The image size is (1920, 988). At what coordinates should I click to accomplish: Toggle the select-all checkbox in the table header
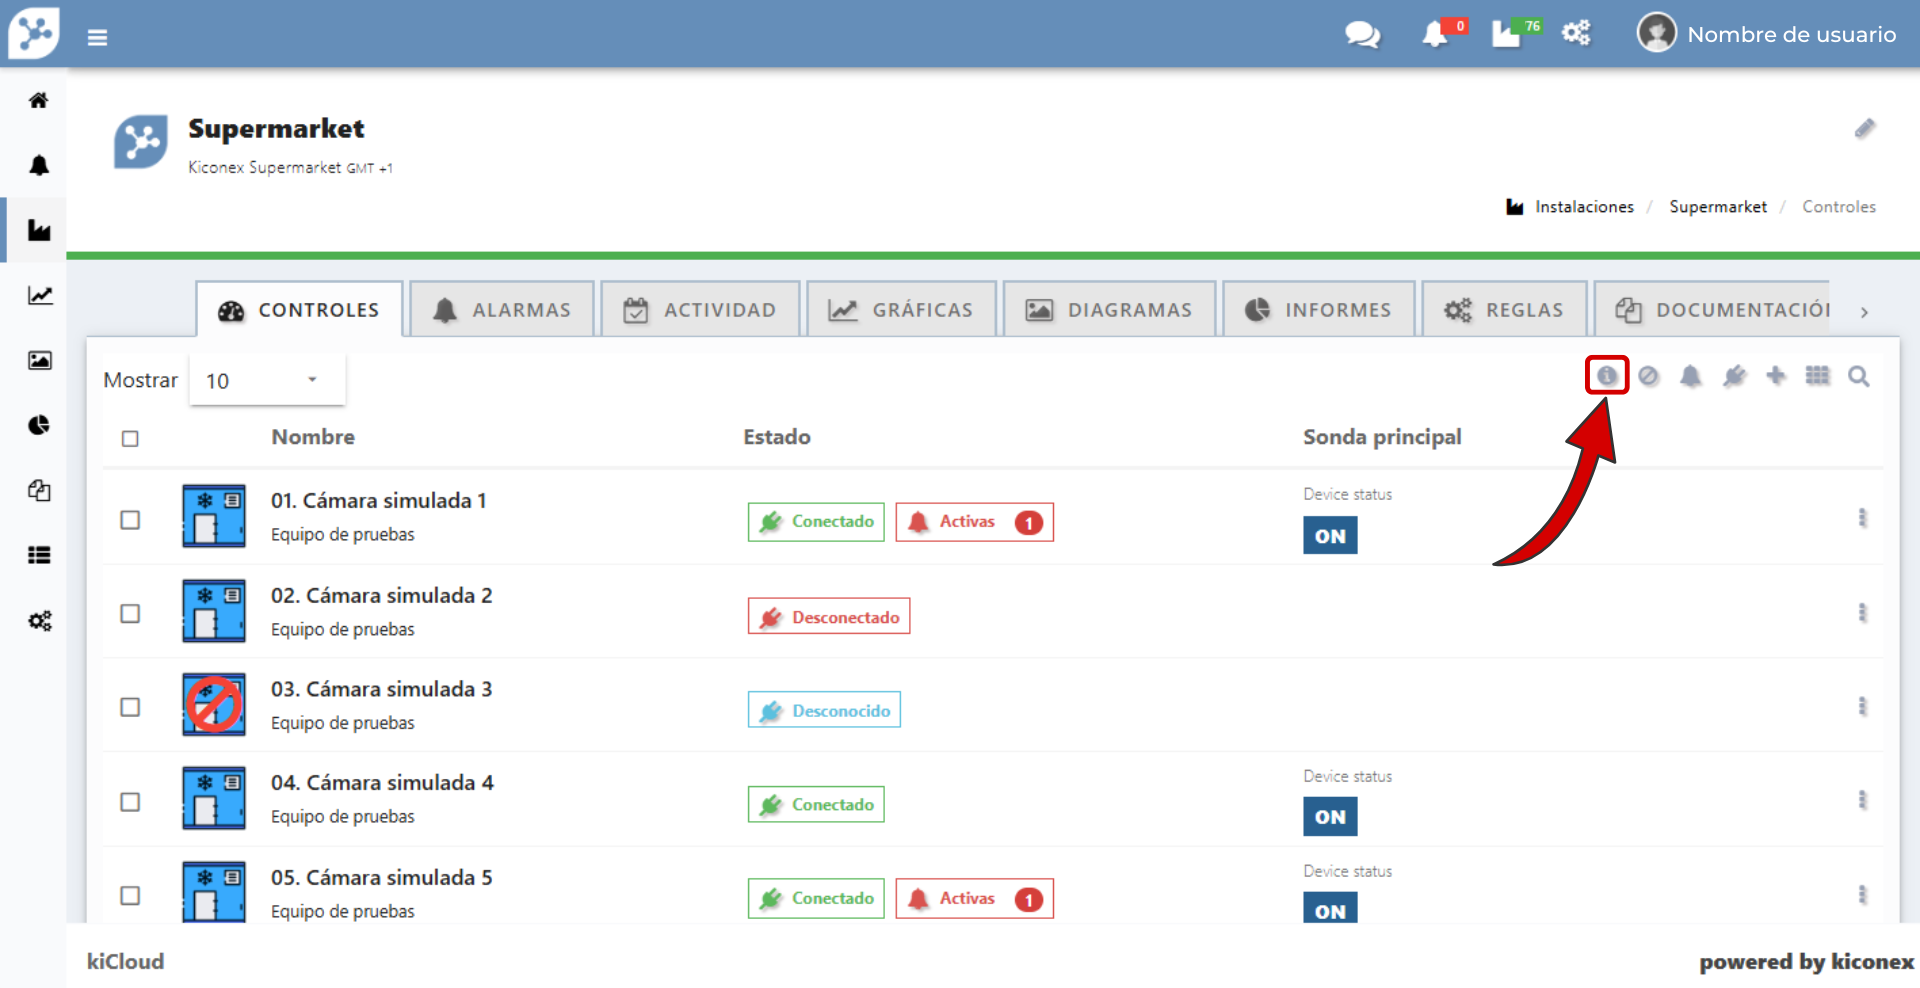(130, 439)
